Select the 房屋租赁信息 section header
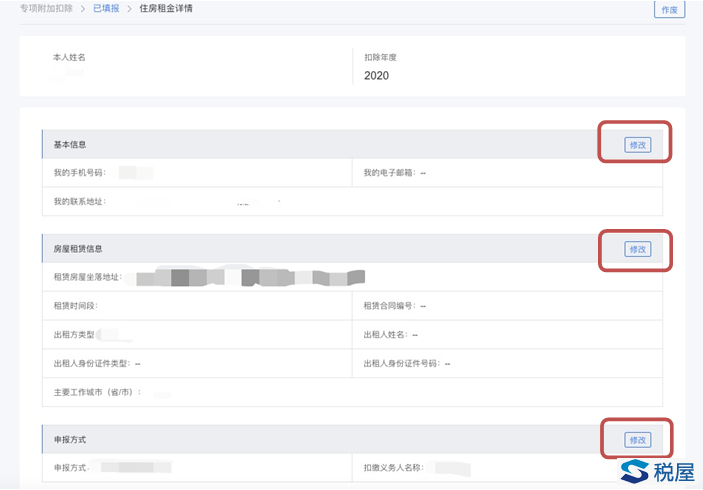This screenshot has width=703, height=490. (78, 249)
